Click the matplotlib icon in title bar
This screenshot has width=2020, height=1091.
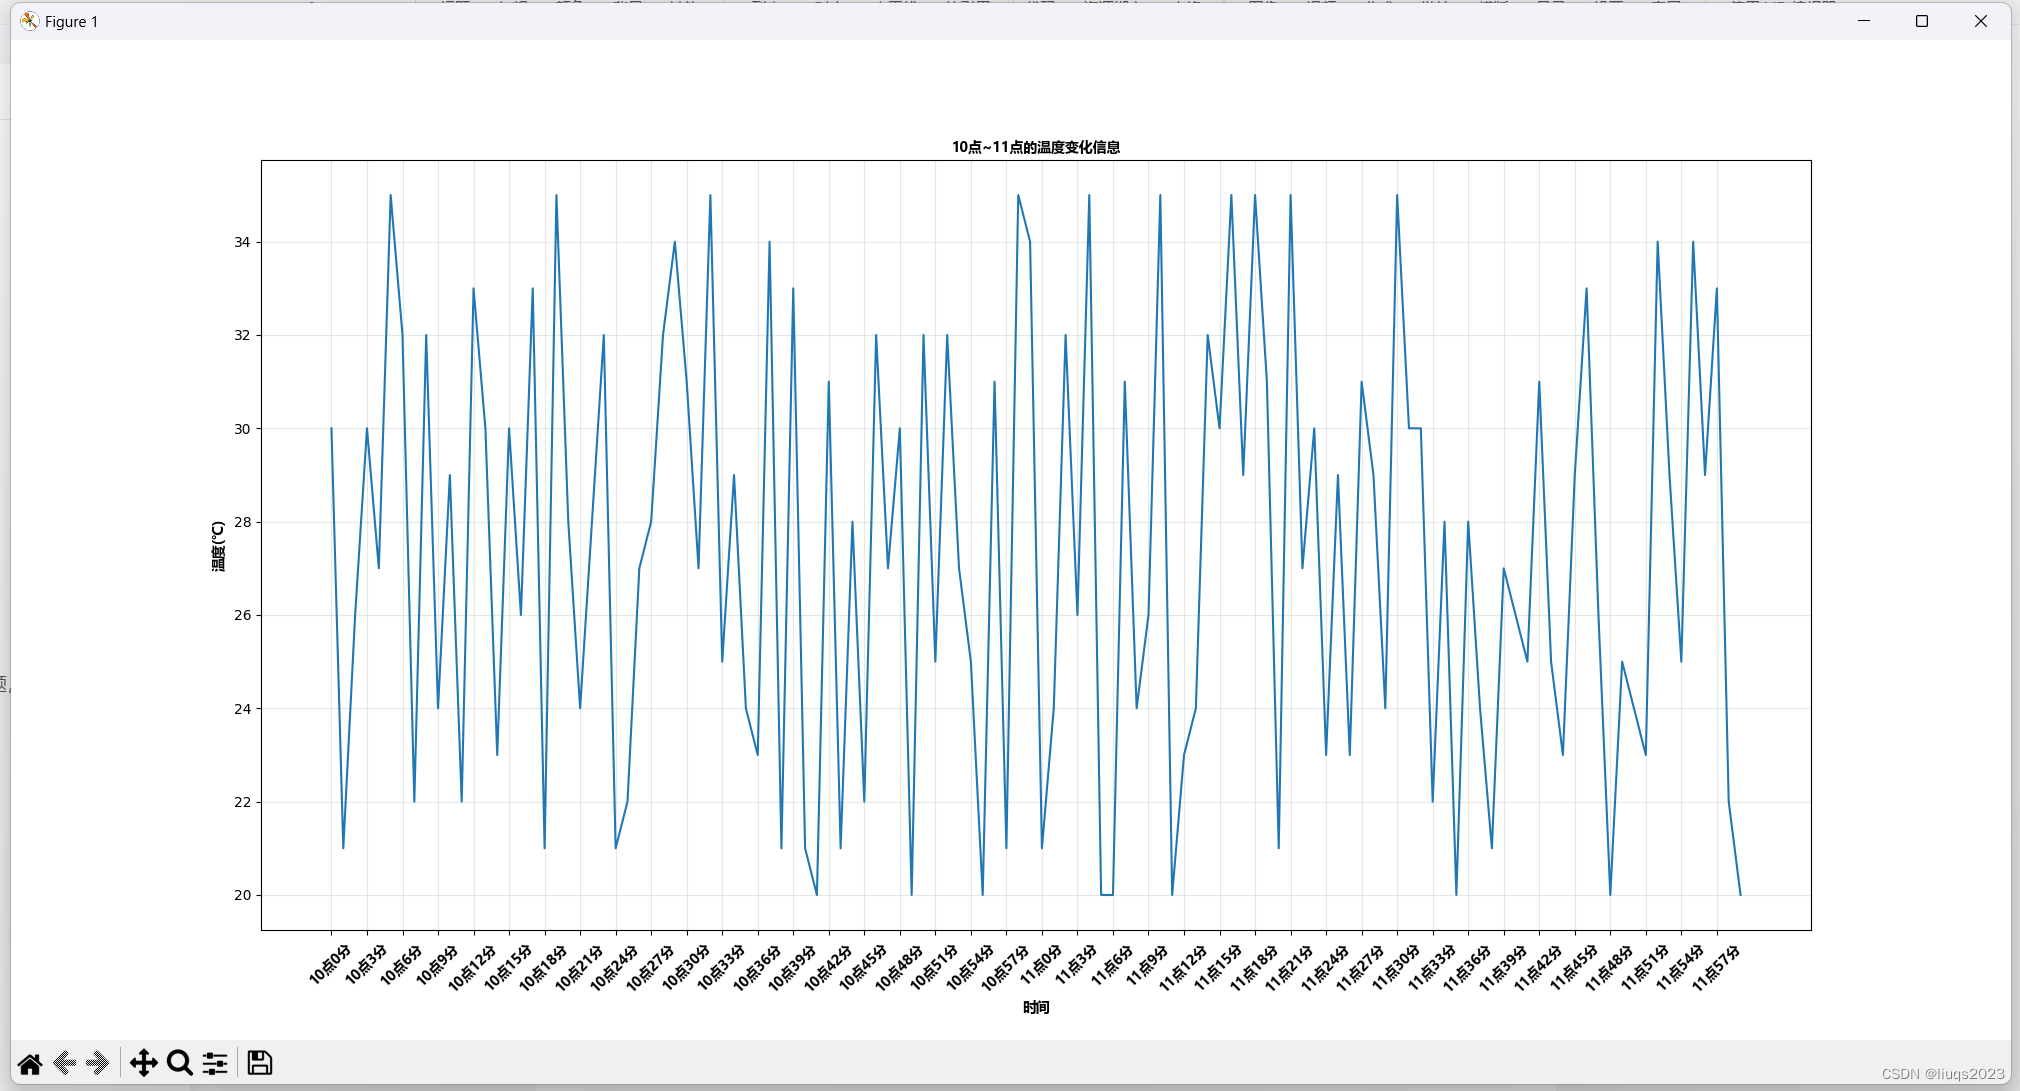click(x=29, y=21)
